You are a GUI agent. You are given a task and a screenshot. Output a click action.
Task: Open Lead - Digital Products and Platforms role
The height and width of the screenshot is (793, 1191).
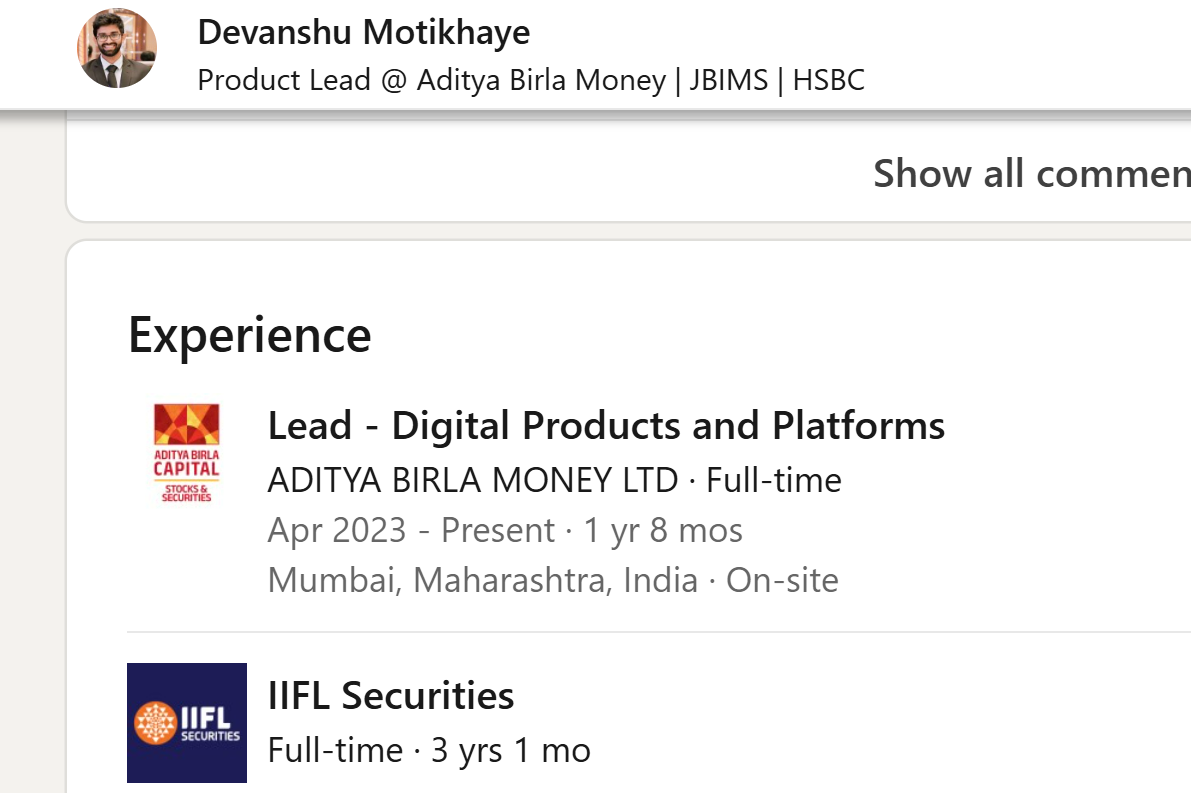pyautogui.click(x=606, y=425)
